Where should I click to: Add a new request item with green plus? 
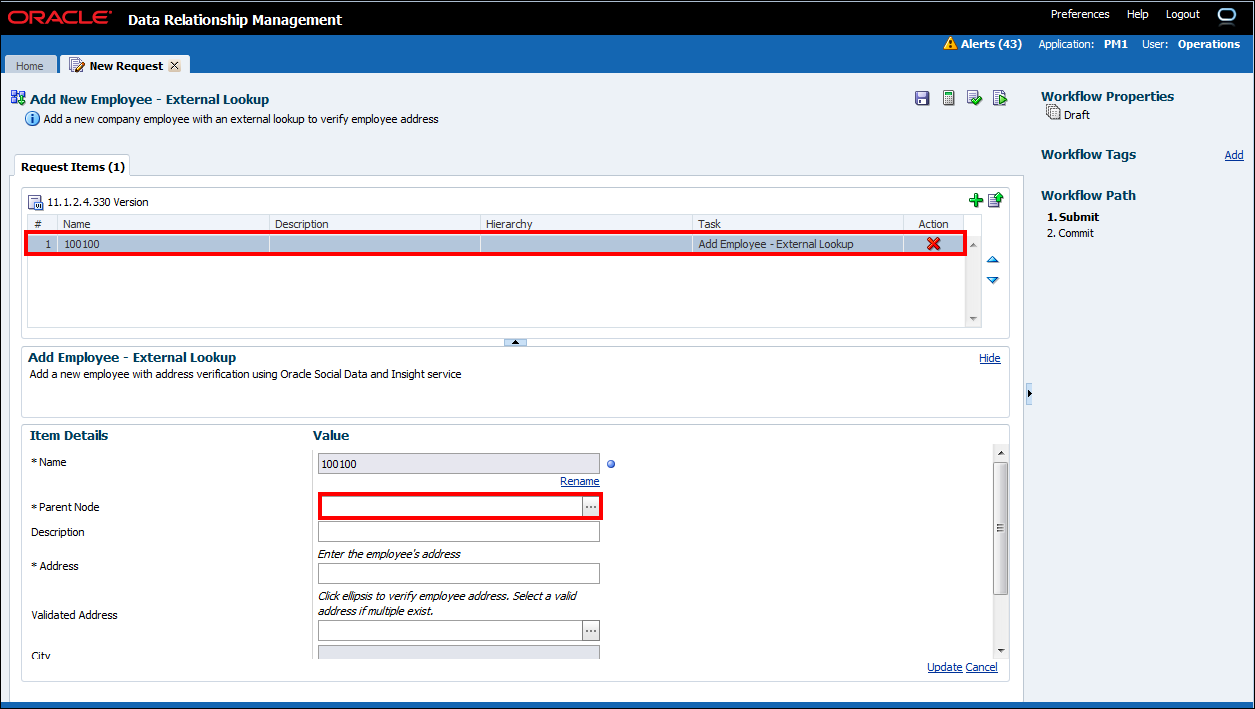pyautogui.click(x=976, y=201)
